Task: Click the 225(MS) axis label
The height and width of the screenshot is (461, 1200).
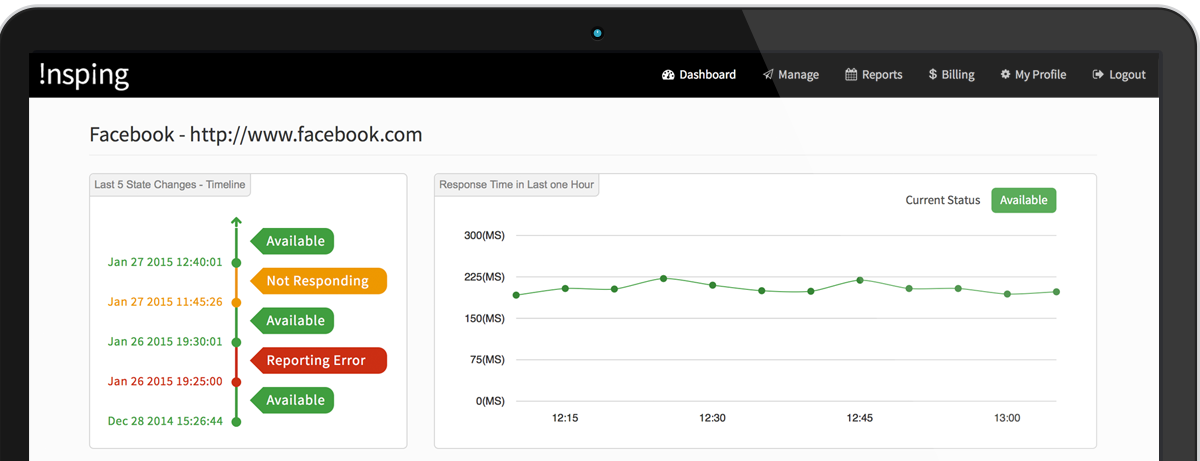Action: tap(484, 277)
